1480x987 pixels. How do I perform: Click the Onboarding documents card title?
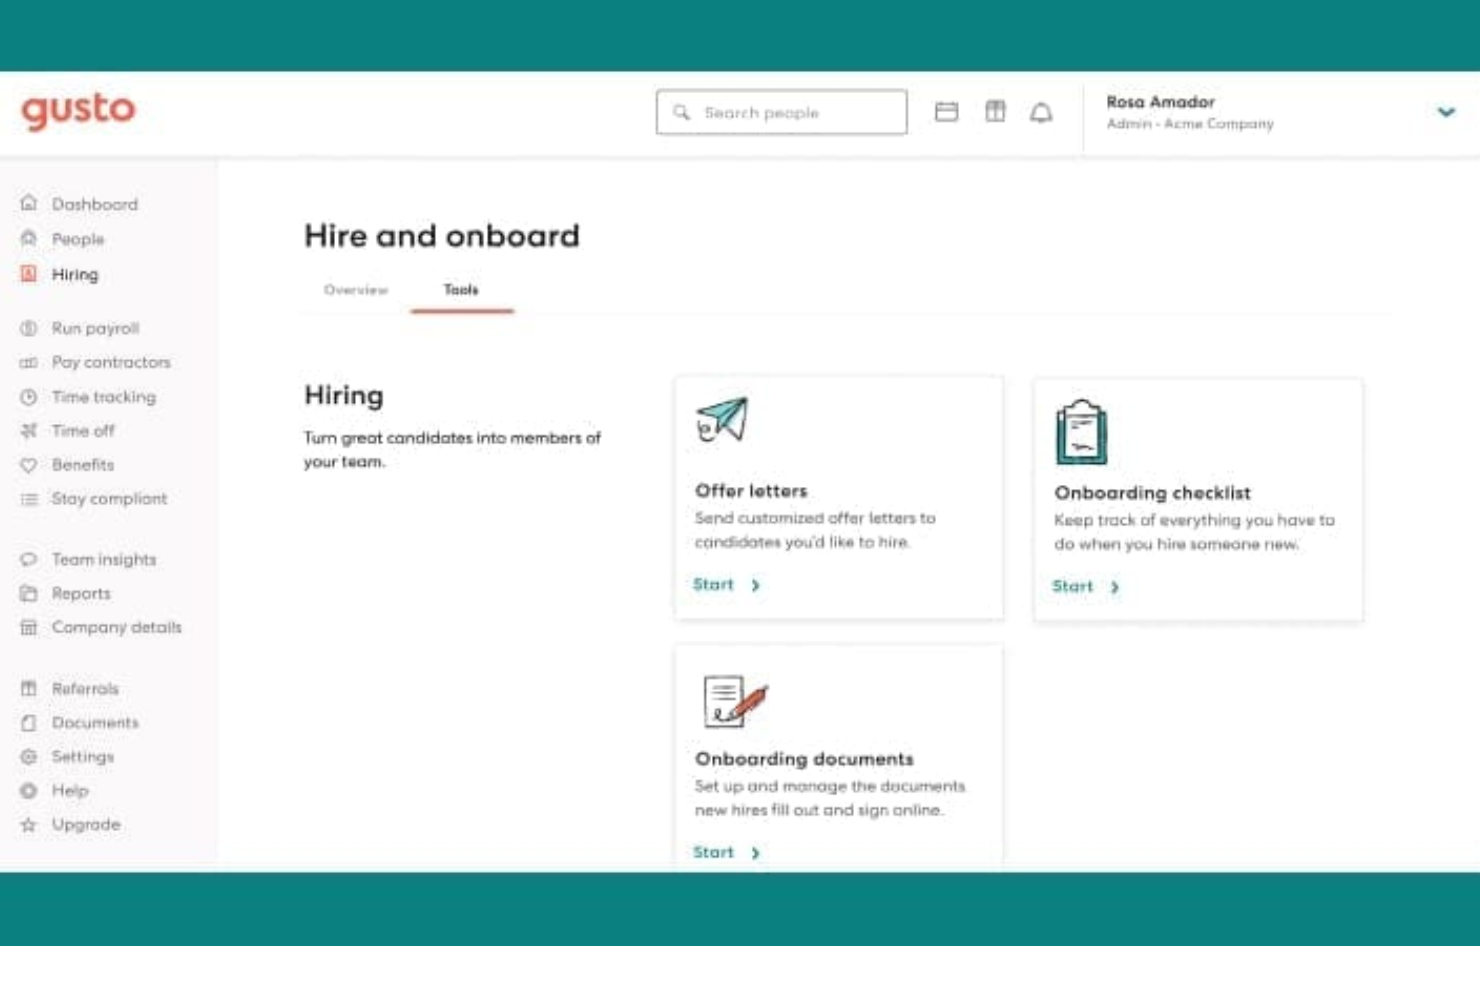[804, 759]
